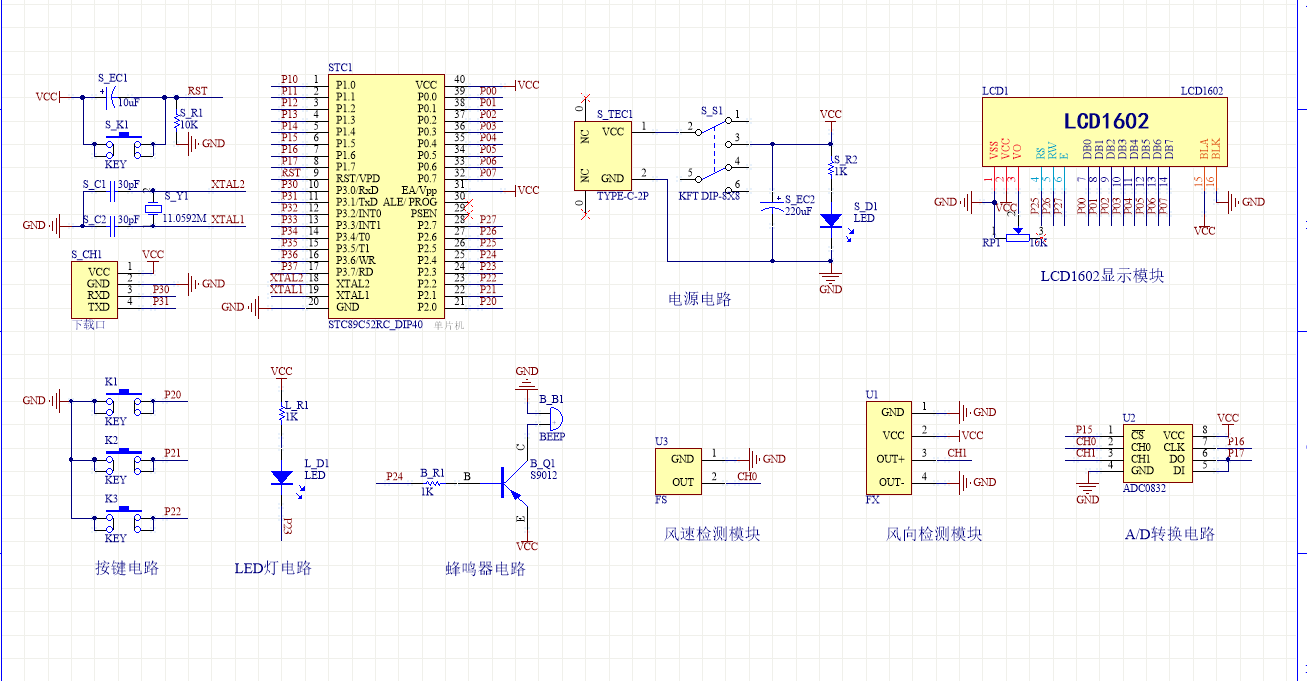
Task: Select the S_EC1 10uF capacitor
Action: [x=105, y=97]
